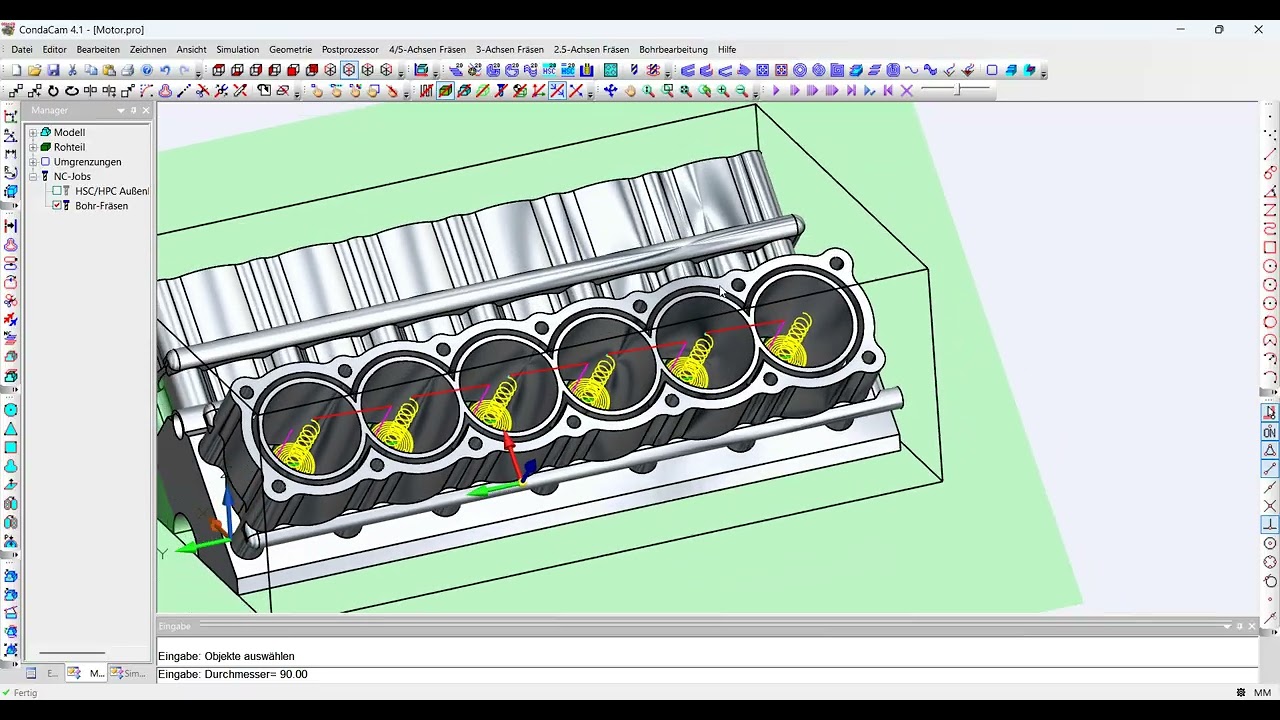Click the gear settings icon in status bar

pyautogui.click(x=1241, y=692)
